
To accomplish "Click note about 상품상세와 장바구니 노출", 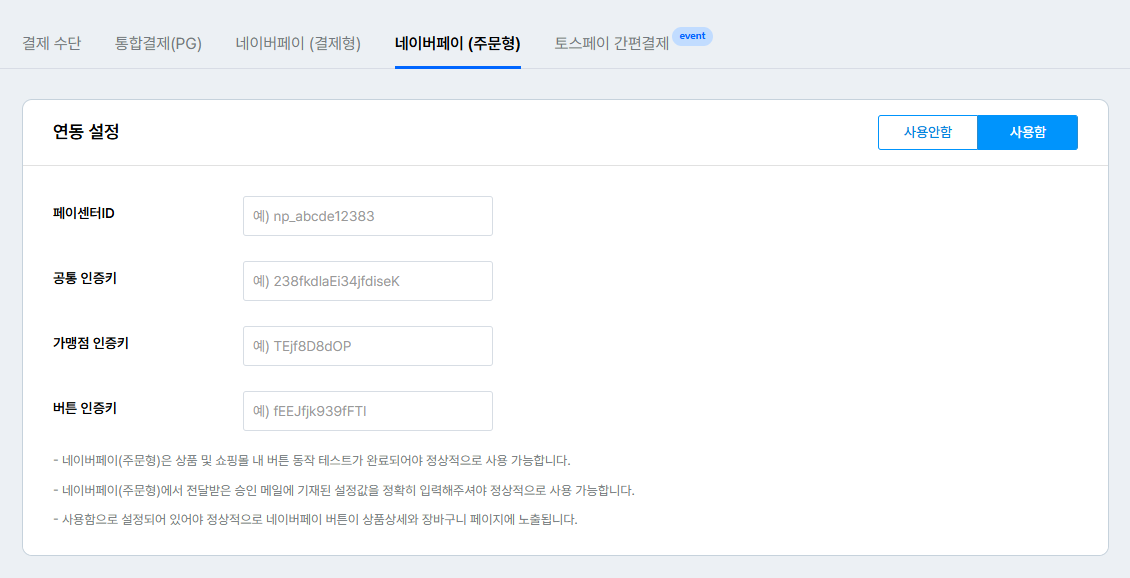I will pos(316,520).
